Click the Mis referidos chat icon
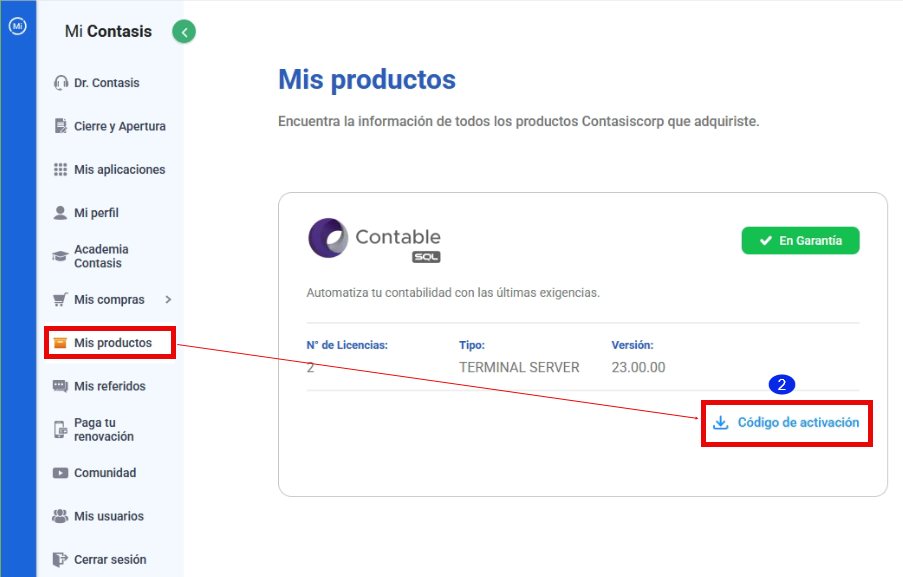Viewport: 903px width, 577px height. (x=60, y=386)
